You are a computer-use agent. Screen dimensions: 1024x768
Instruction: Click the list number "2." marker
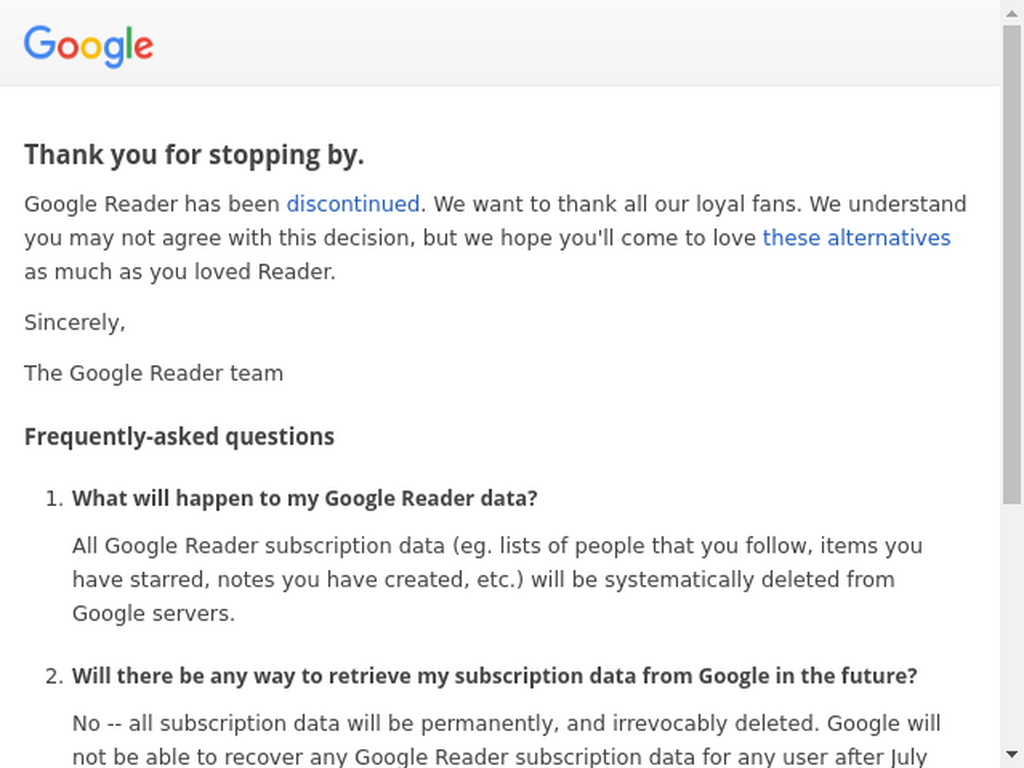(55, 677)
